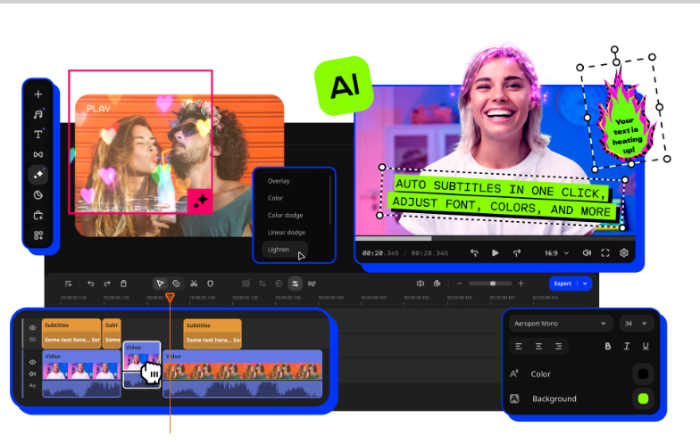Open the effects magic wand in the sidebar
The height and width of the screenshot is (444, 700).
click(x=38, y=174)
